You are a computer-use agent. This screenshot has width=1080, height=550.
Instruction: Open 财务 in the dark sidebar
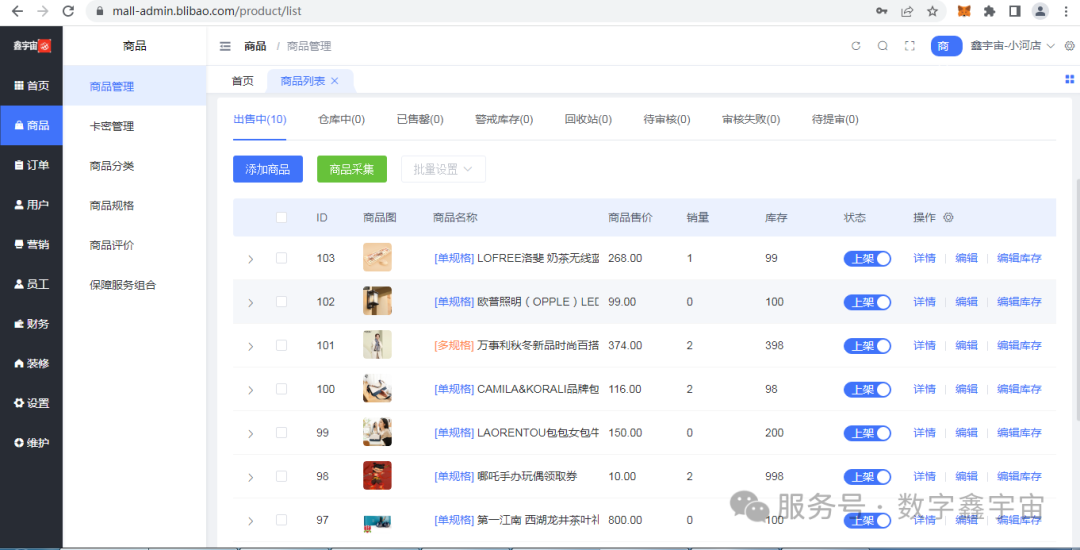click(32, 324)
